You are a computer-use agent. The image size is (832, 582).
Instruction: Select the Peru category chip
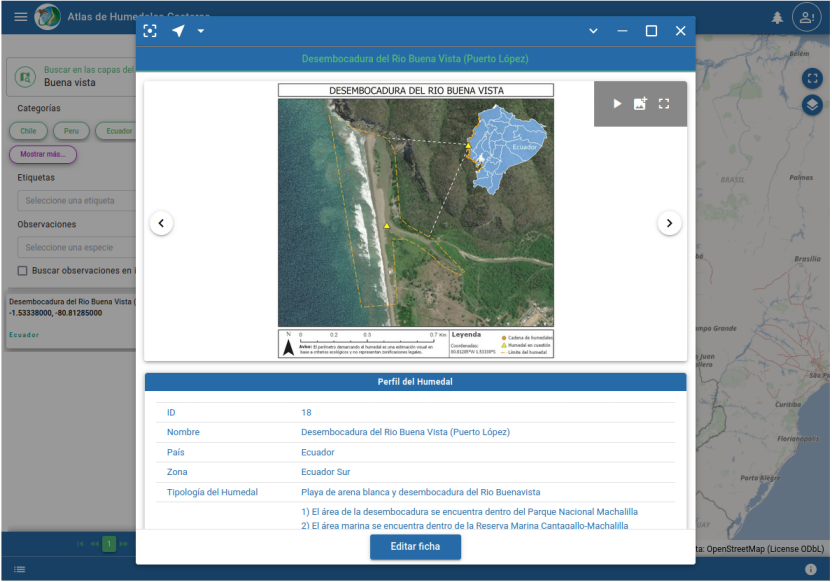tap(72, 131)
